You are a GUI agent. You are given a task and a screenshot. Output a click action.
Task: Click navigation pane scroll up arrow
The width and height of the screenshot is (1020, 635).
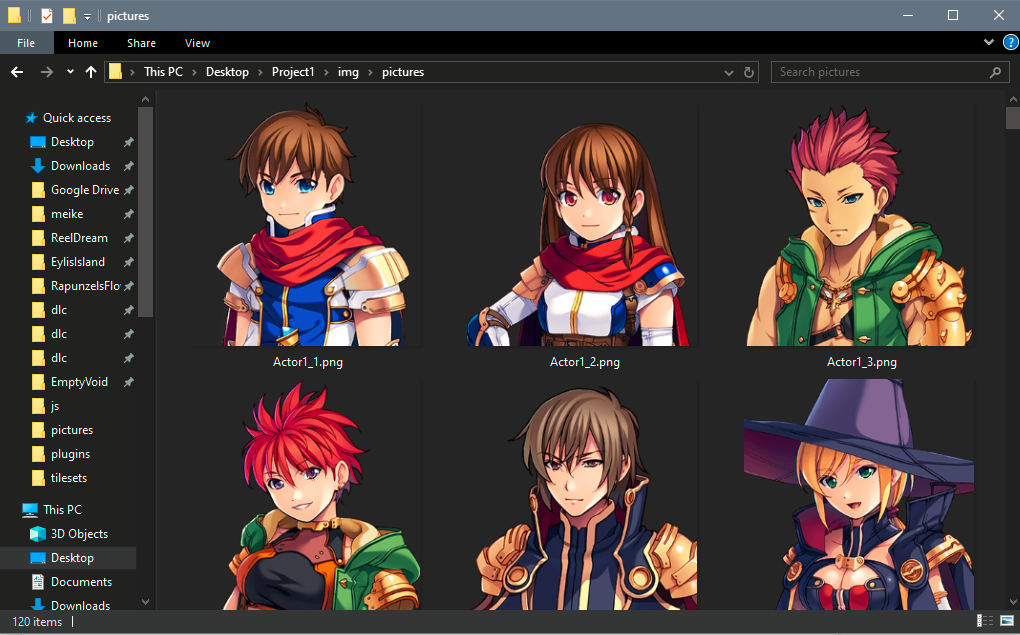[146, 100]
